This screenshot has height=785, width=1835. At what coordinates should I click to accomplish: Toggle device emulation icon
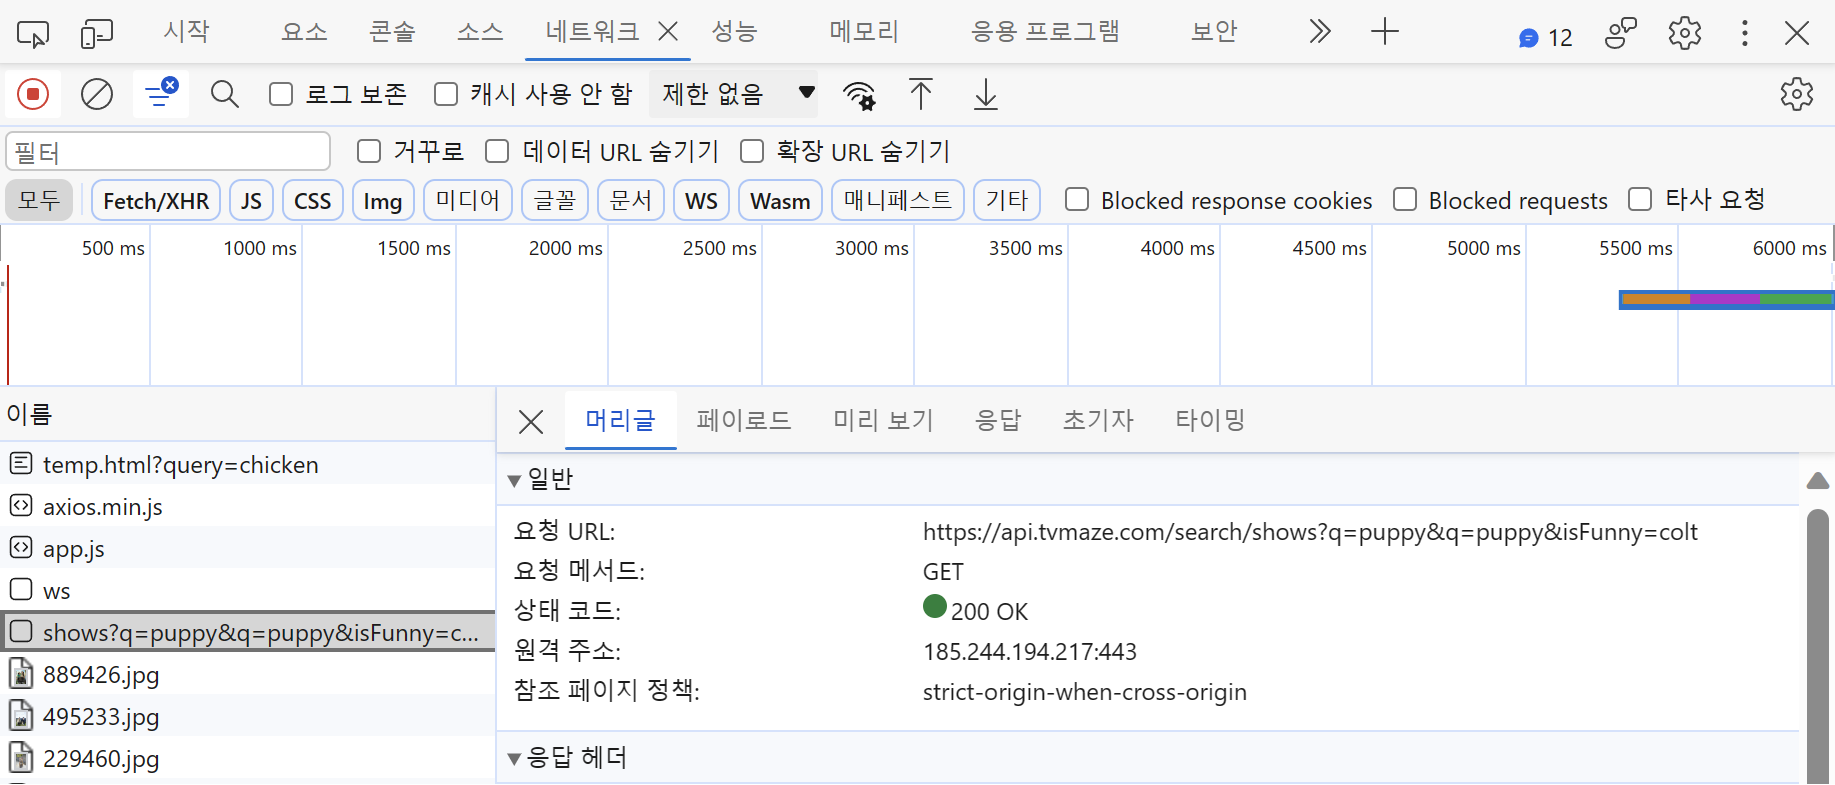[x=96, y=34]
